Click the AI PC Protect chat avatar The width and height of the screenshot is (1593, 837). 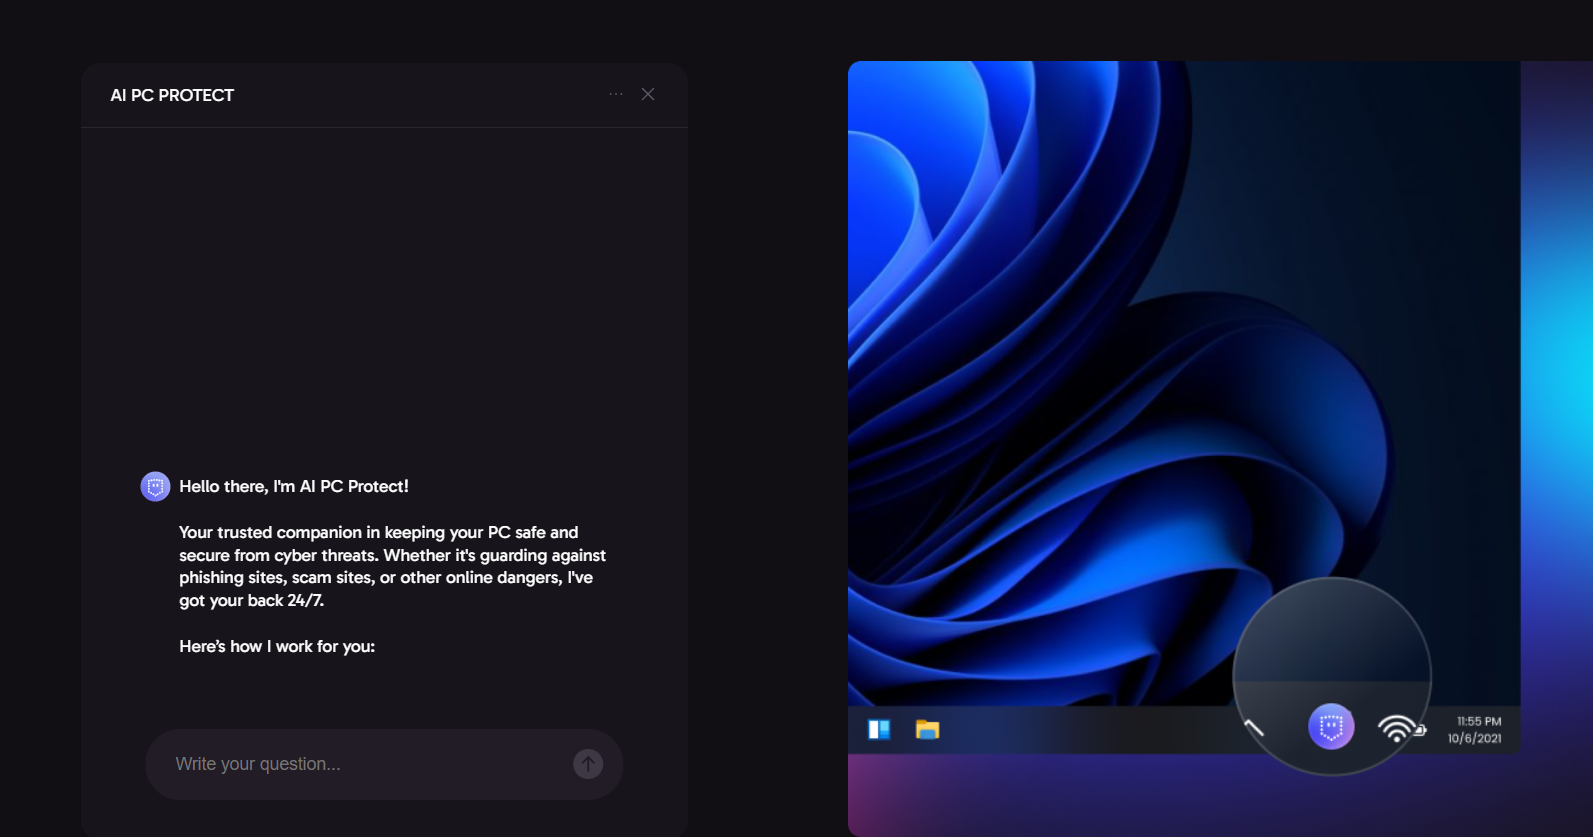[155, 487]
